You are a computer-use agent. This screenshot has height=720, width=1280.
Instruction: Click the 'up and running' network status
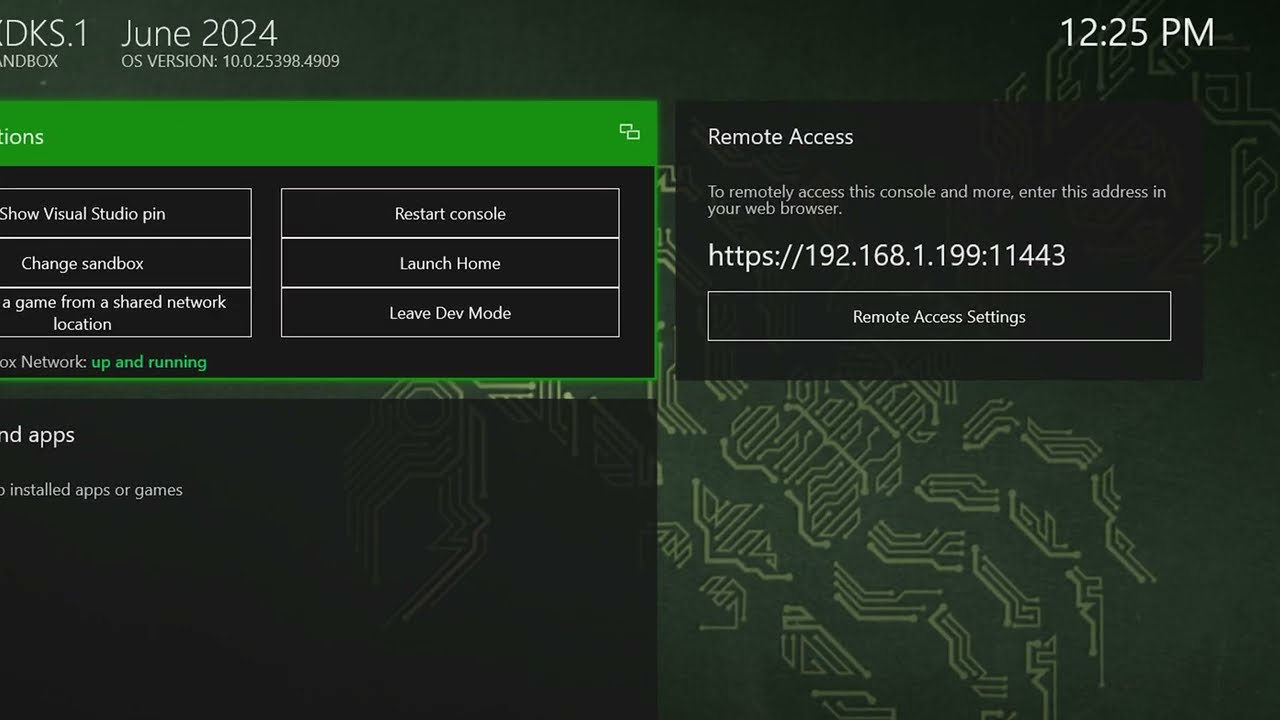(149, 362)
